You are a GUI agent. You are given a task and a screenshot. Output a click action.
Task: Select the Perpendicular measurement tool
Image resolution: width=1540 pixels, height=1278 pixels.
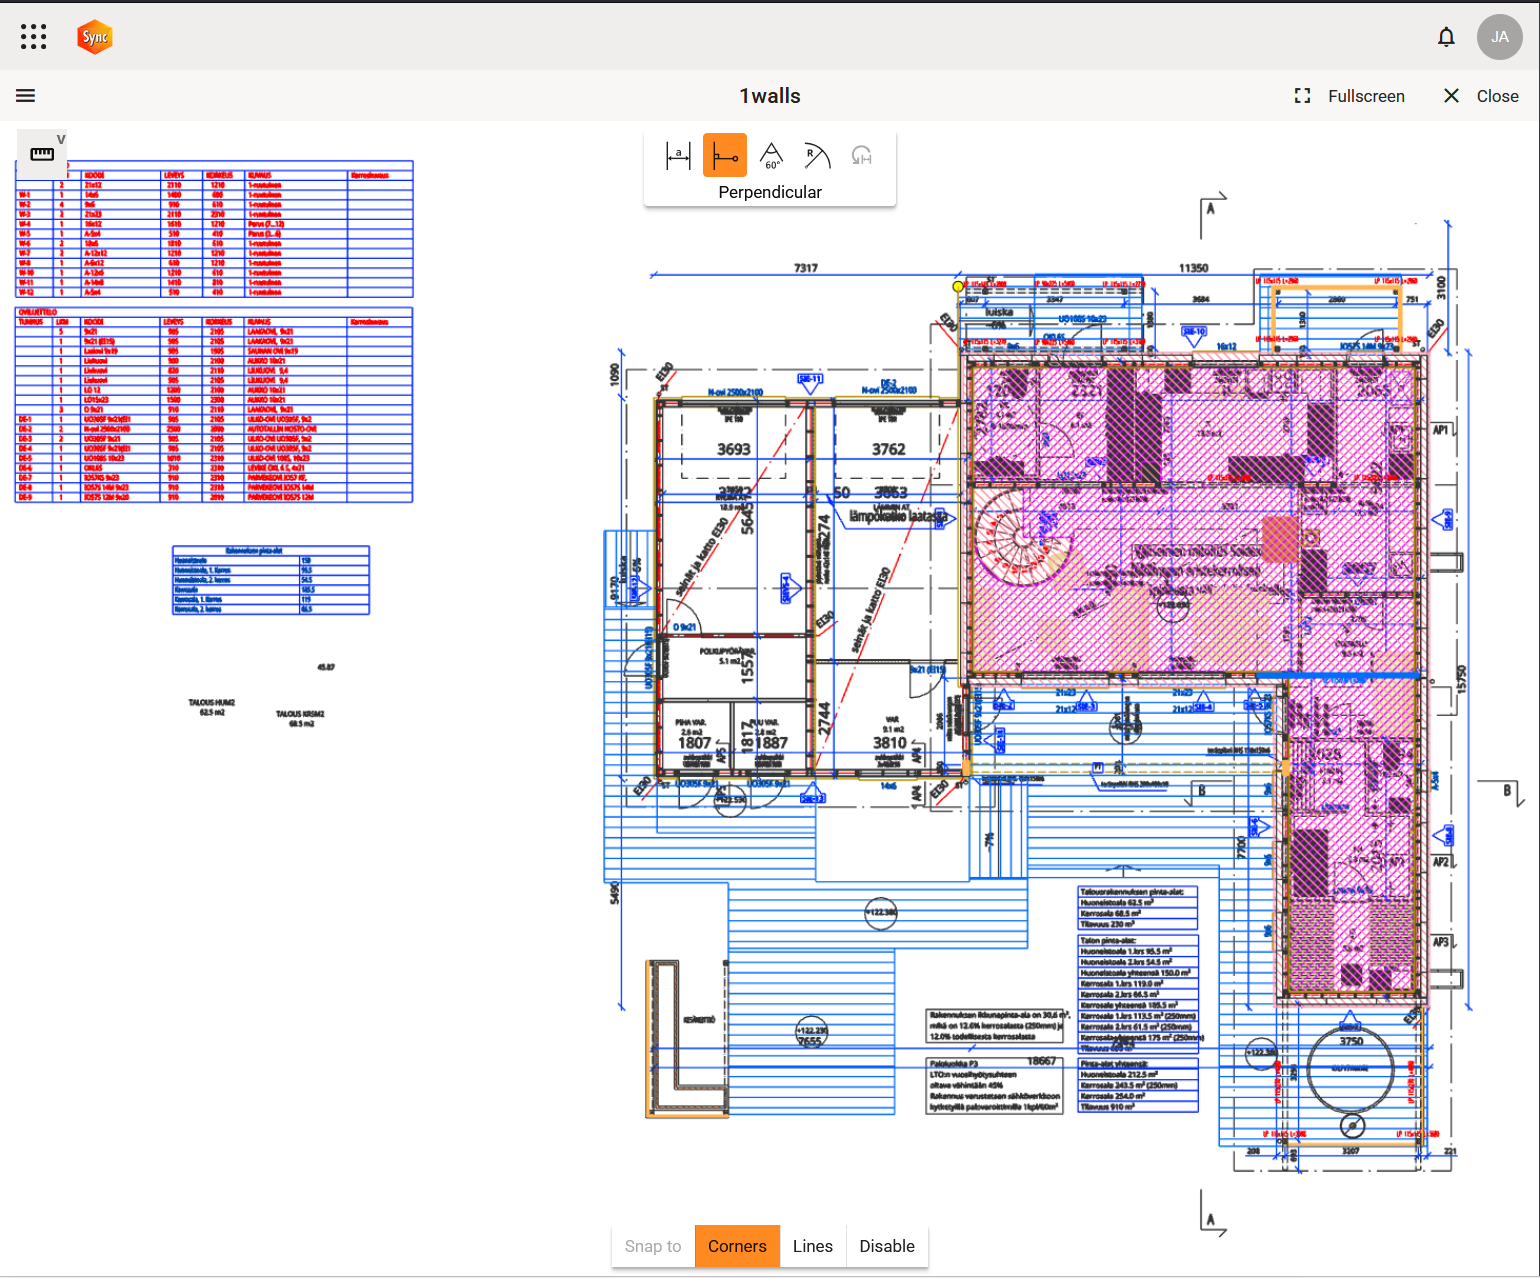point(725,156)
